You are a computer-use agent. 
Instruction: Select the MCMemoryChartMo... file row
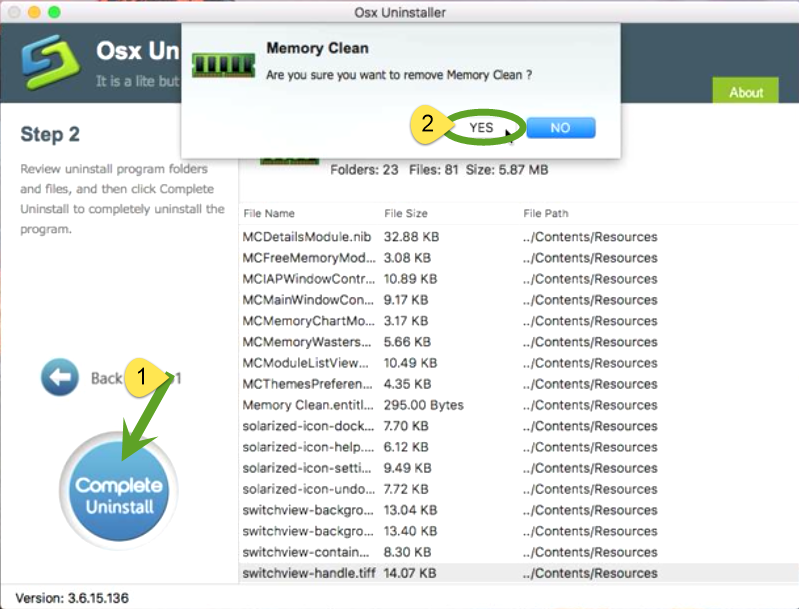519,321
